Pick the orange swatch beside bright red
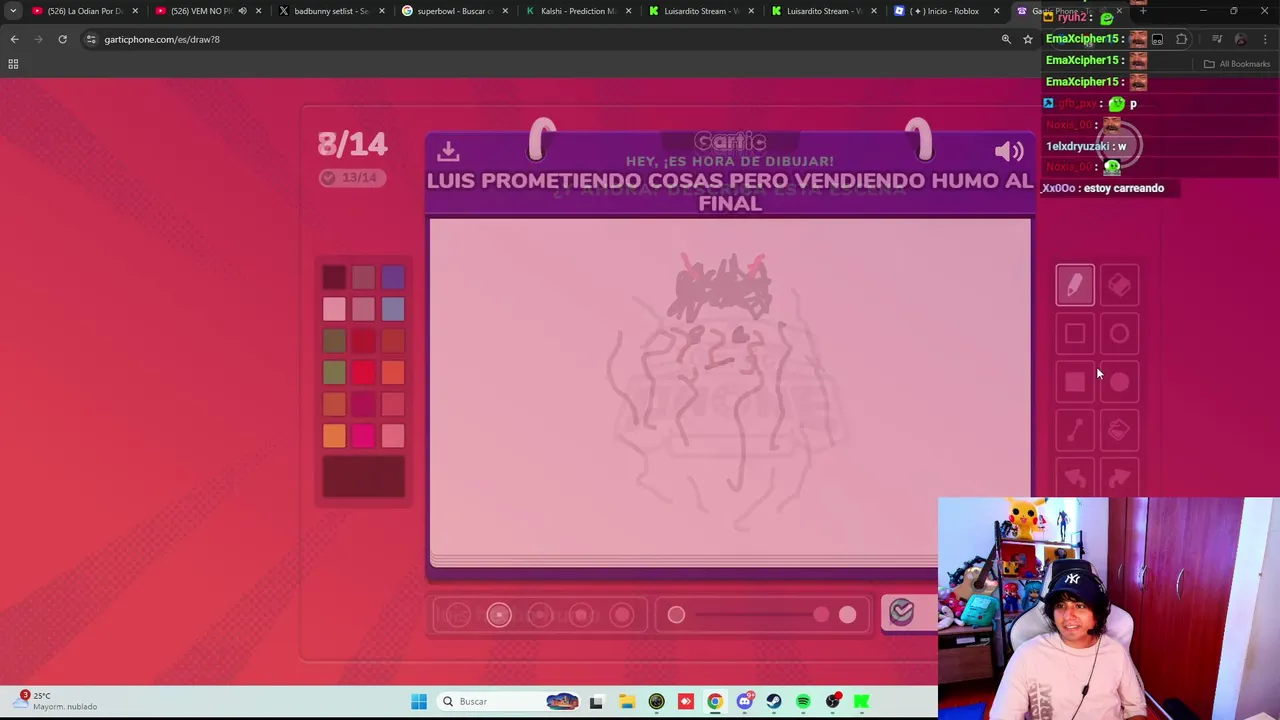Image resolution: width=1280 pixels, height=720 pixels. tap(392, 373)
